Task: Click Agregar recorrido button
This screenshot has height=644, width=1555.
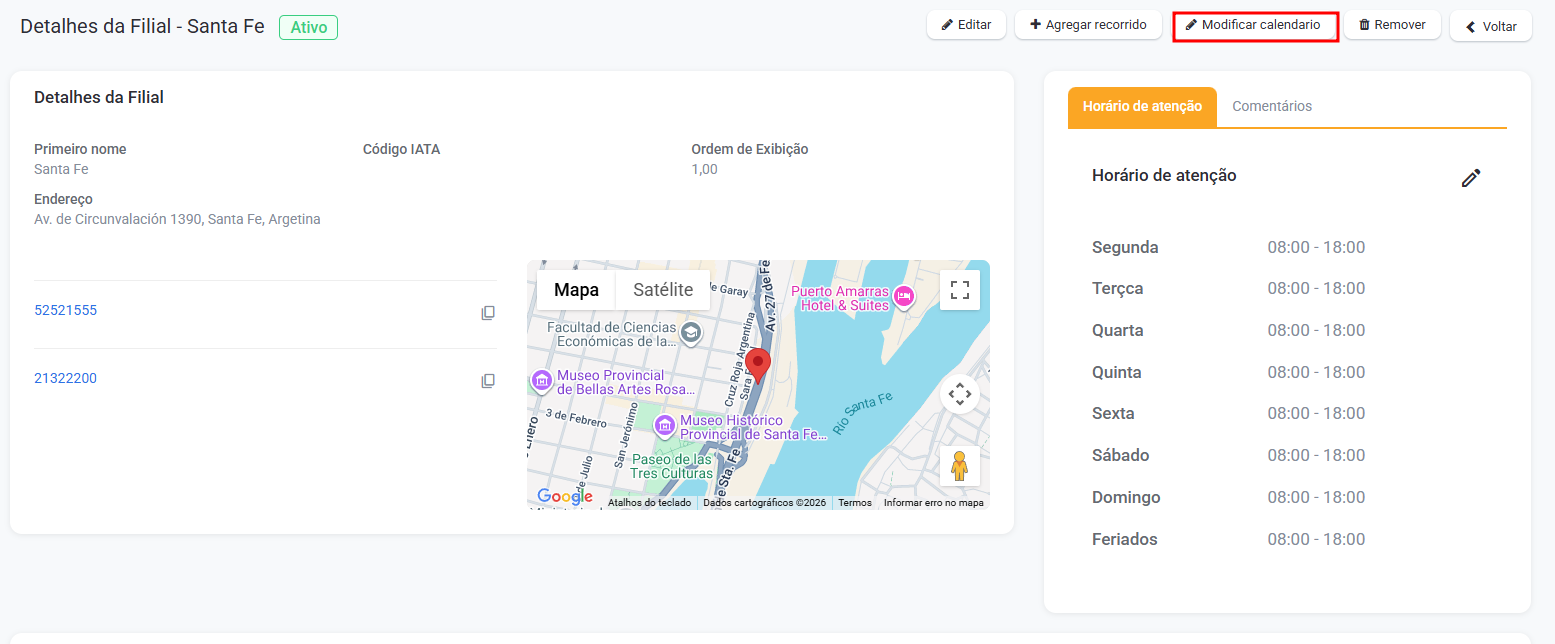Action: (1088, 25)
